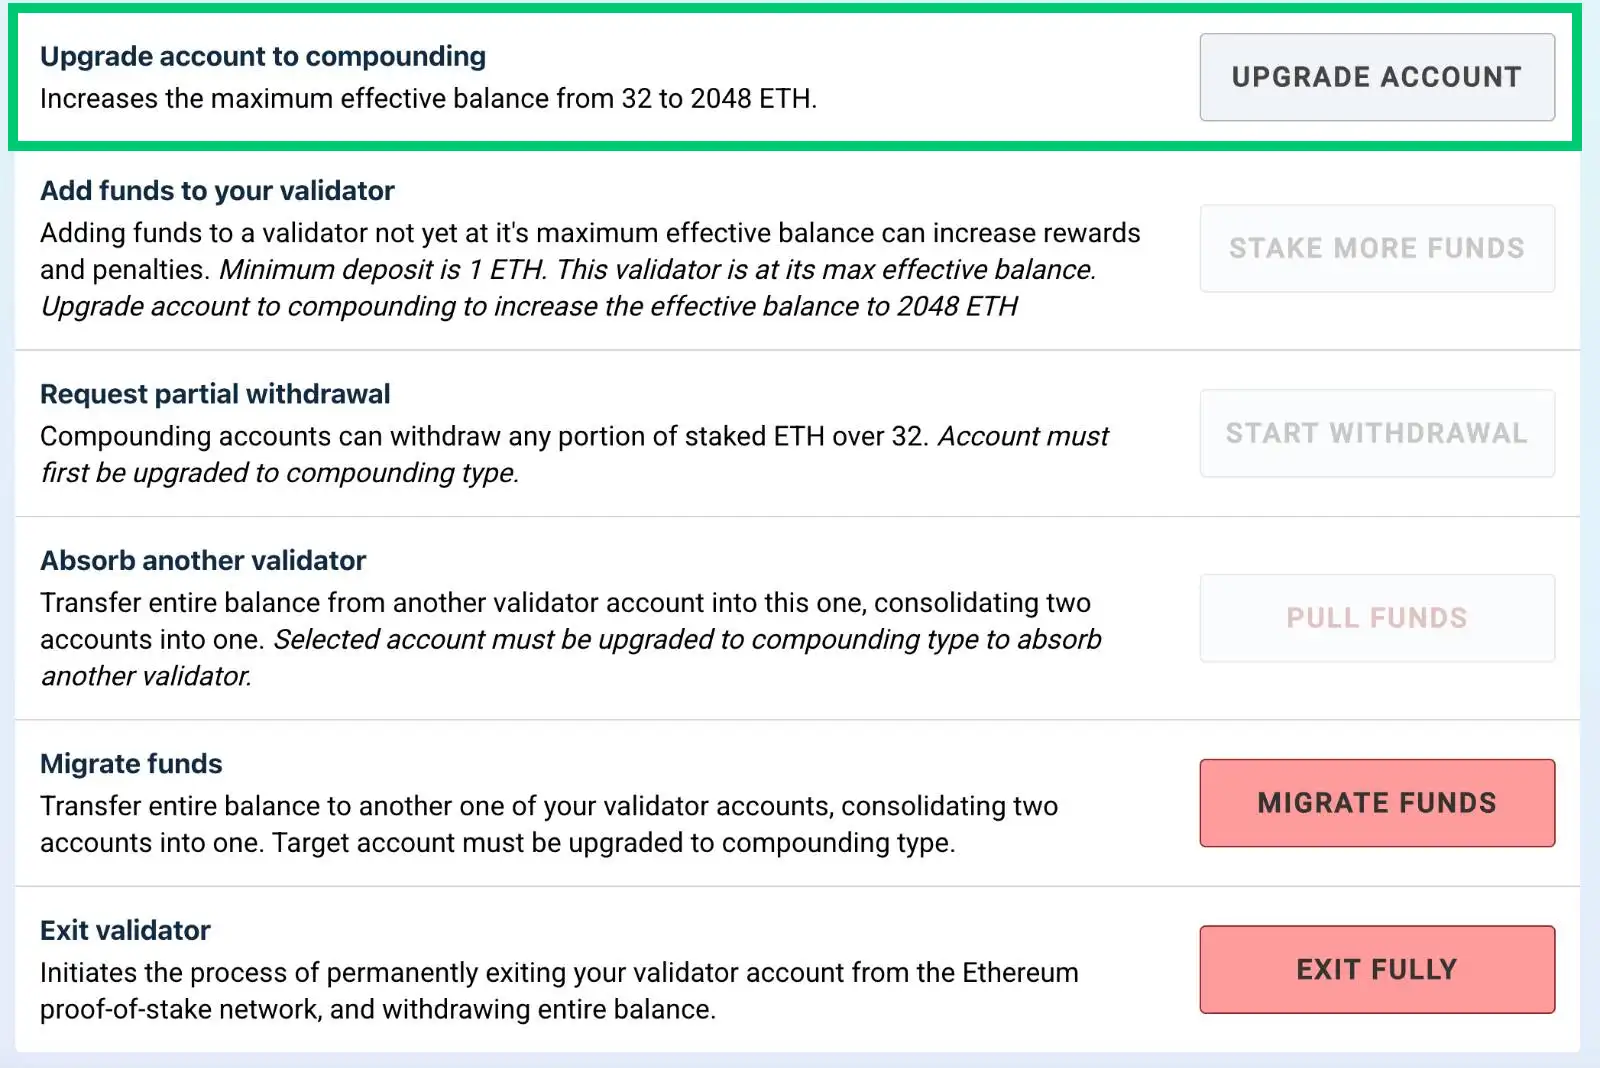The image size is (1600, 1068).
Task: Click the 'Minimum deposit is 1 ETH' note
Action: click(383, 269)
